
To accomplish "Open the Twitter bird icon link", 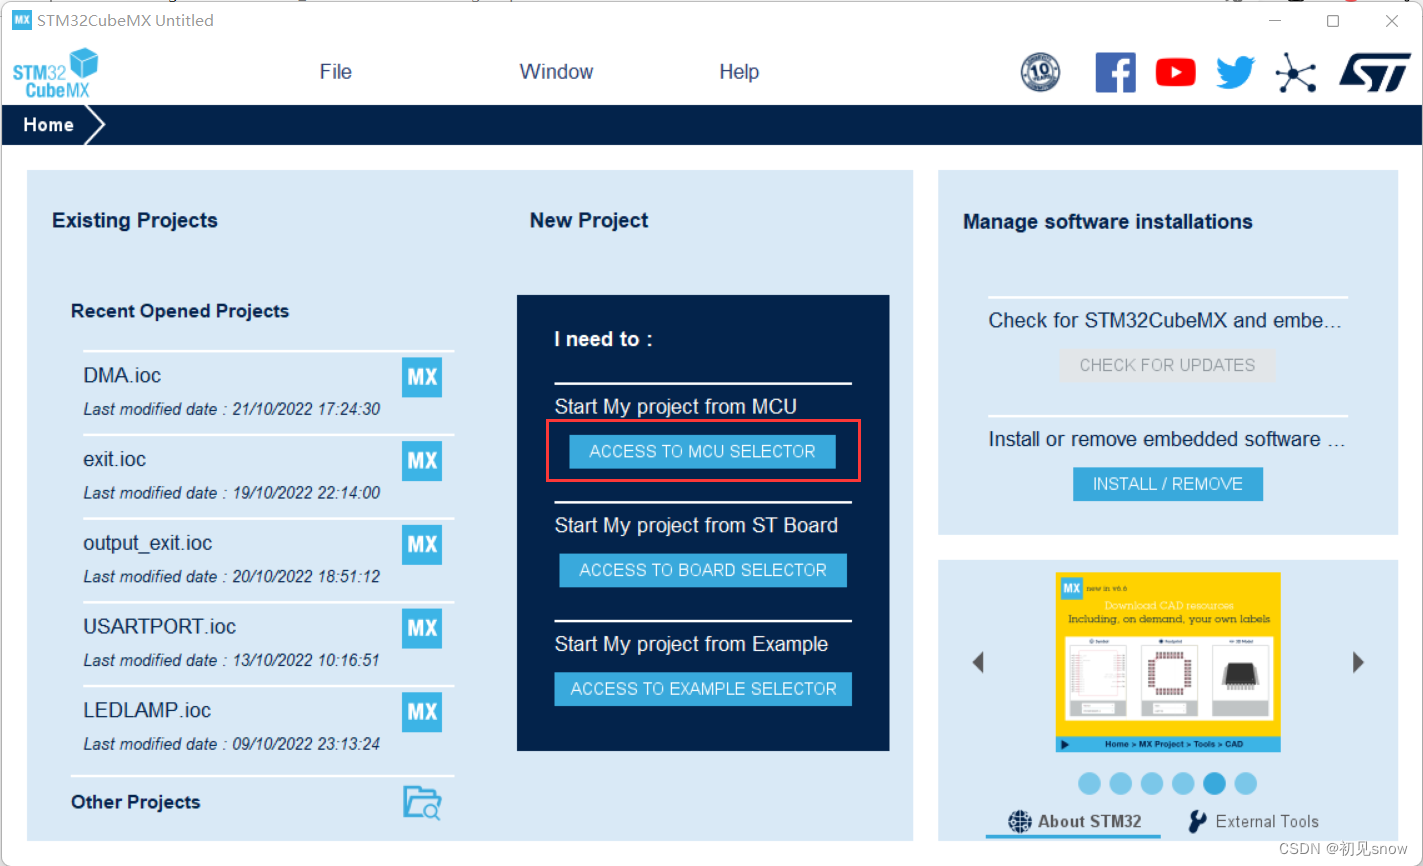I will click(x=1236, y=72).
